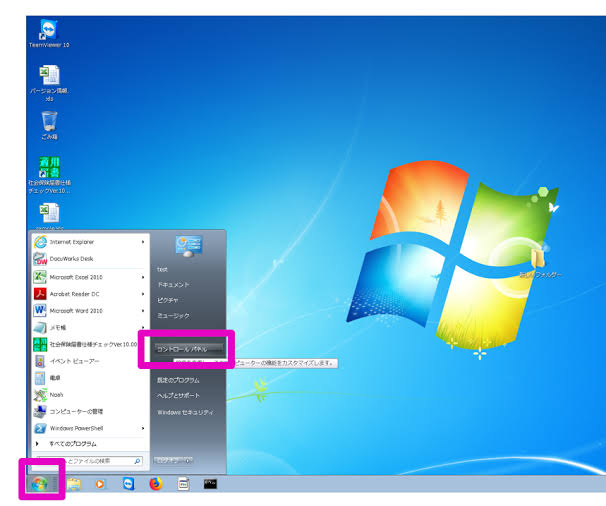Open 既定のプログラム from Start menu

click(x=178, y=380)
